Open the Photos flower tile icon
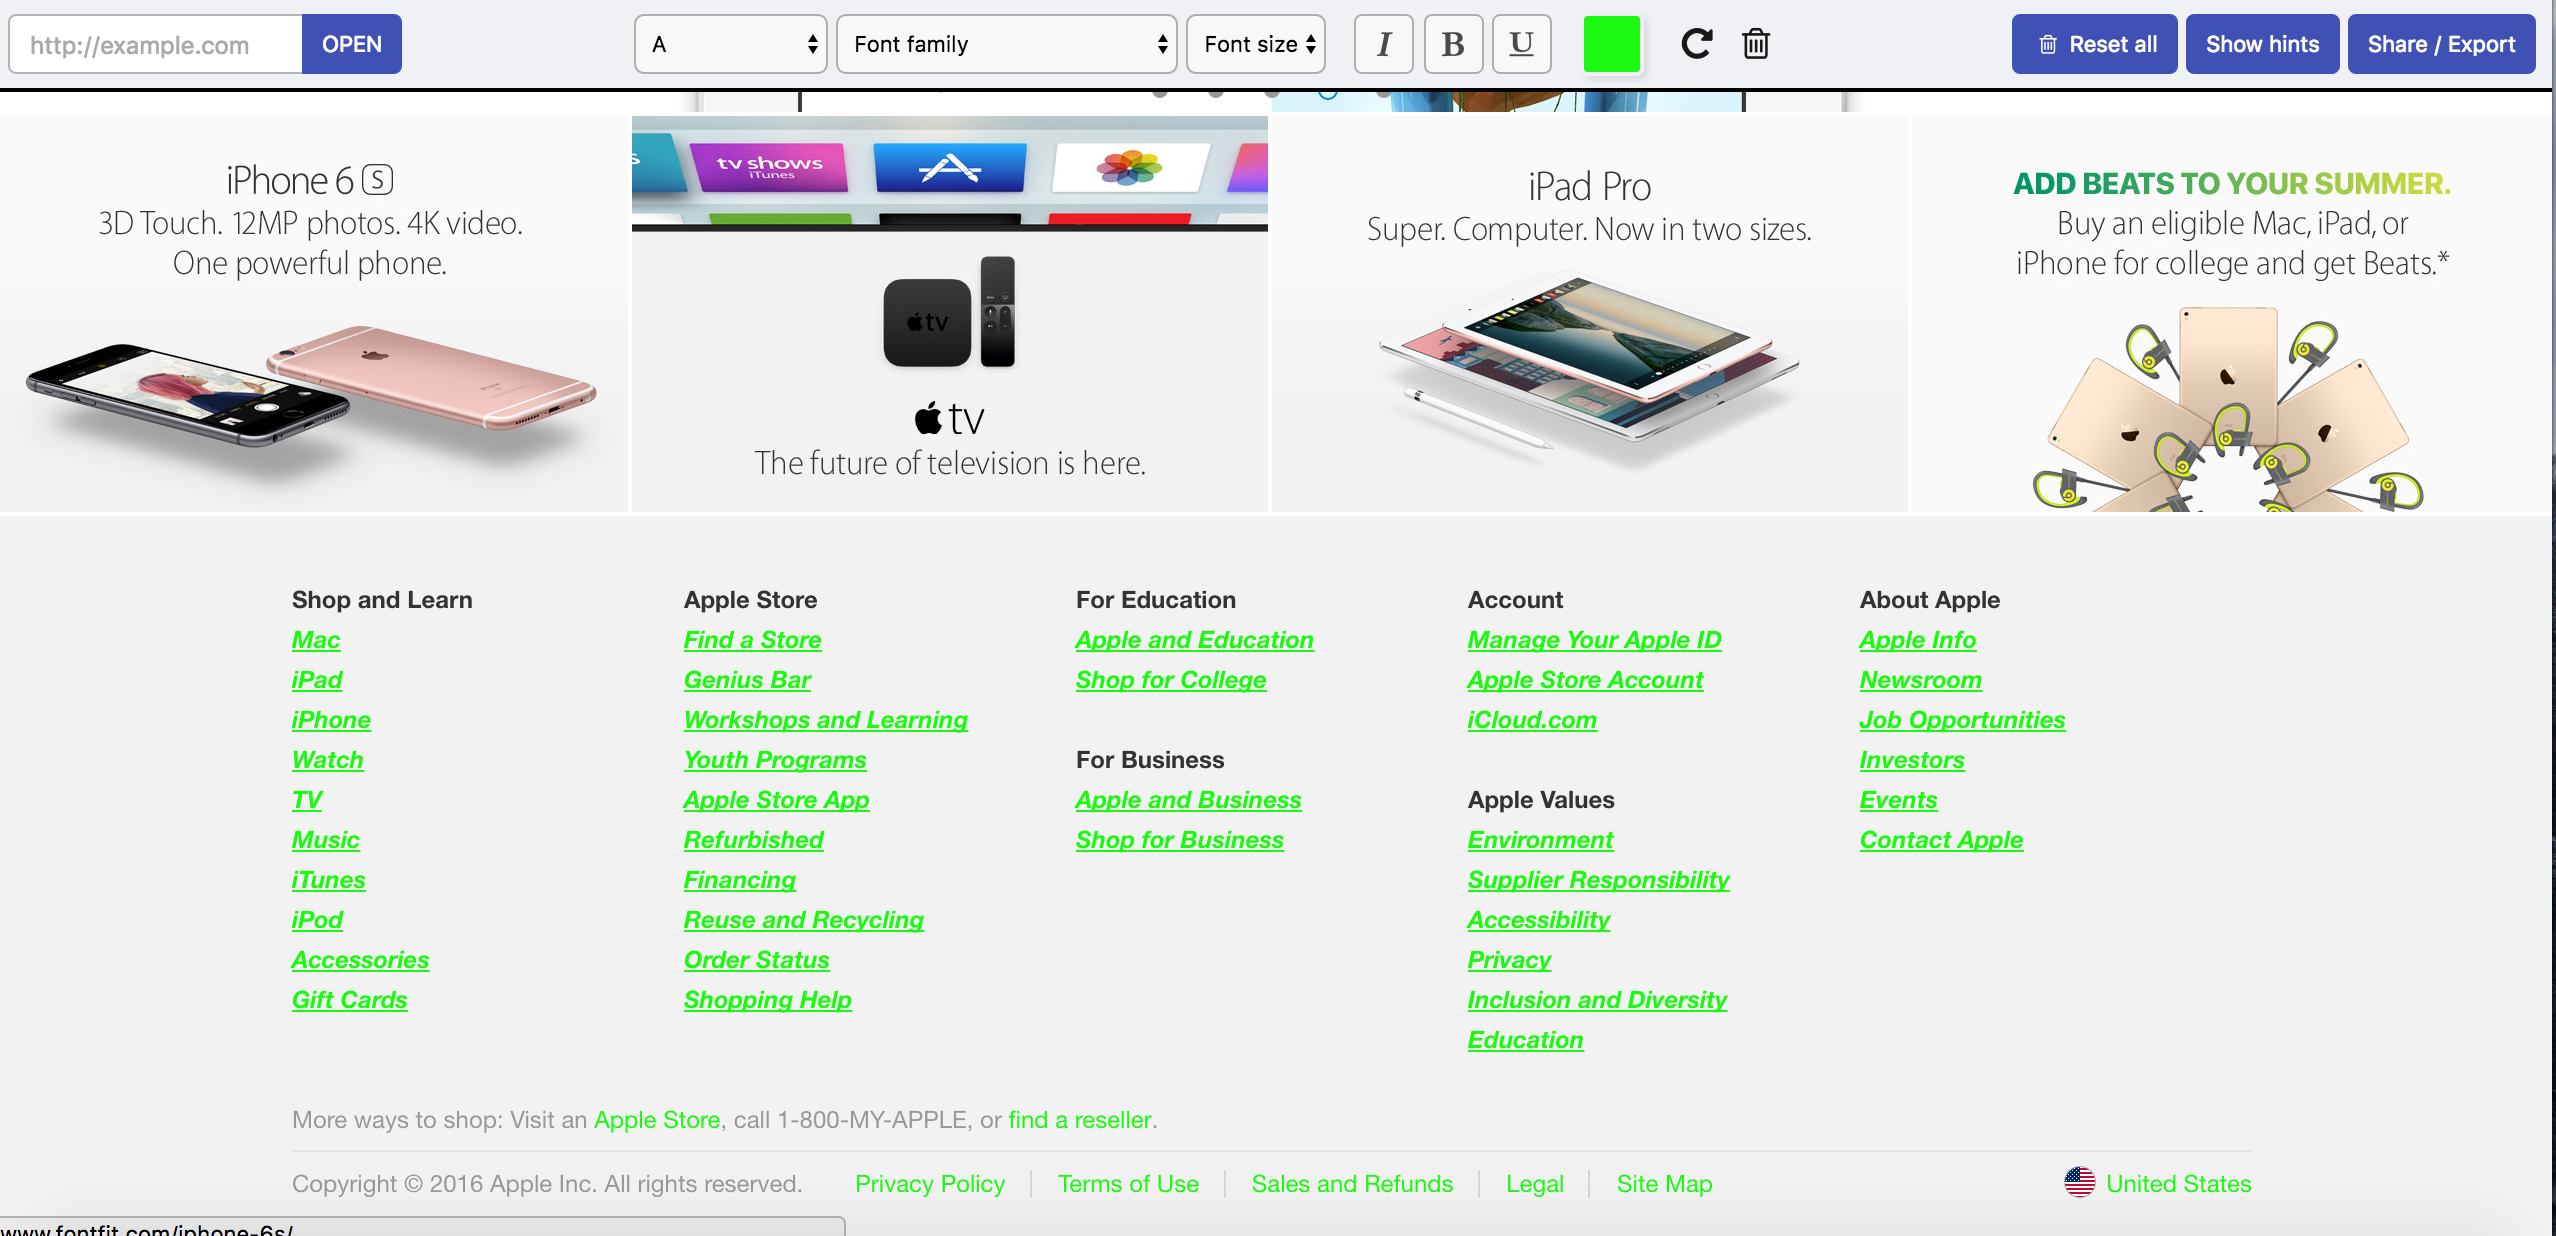This screenshot has height=1236, width=2556. click(1130, 167)
